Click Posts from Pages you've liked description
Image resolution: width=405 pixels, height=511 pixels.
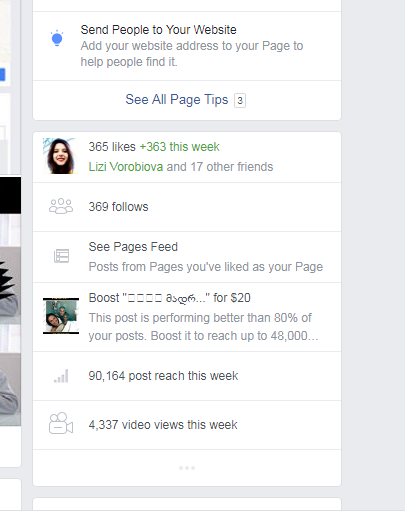pos(206,267)
